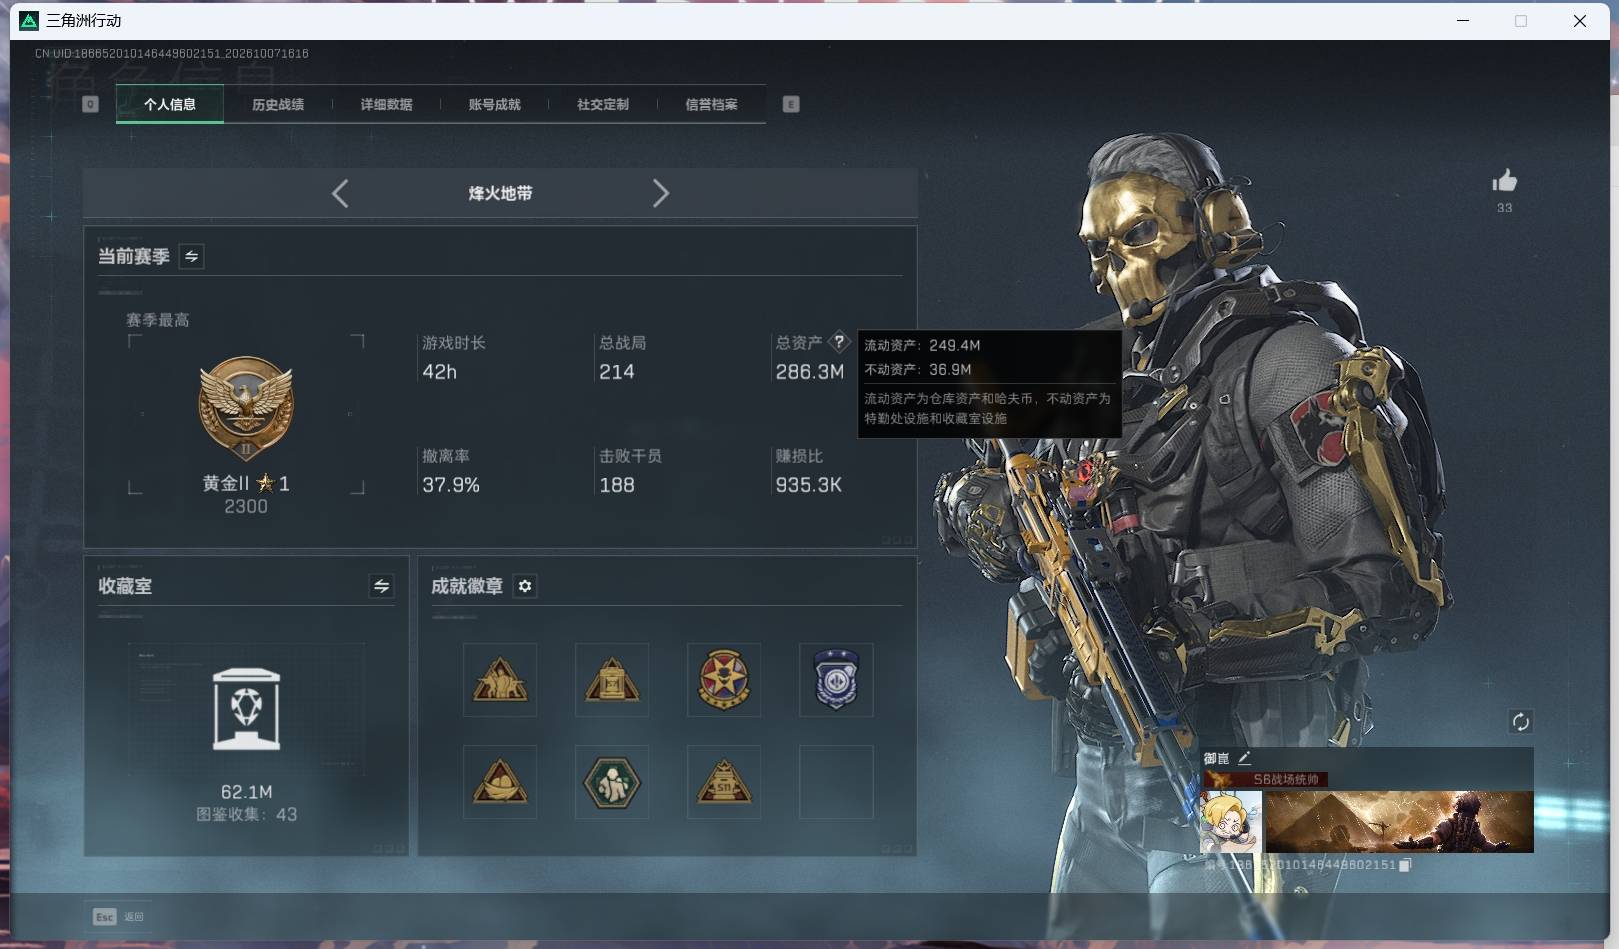Select the gold S11 pyramid badge
Image resolution: width=1619 pixels, height=949 pixels.
[x=724, y=782]
